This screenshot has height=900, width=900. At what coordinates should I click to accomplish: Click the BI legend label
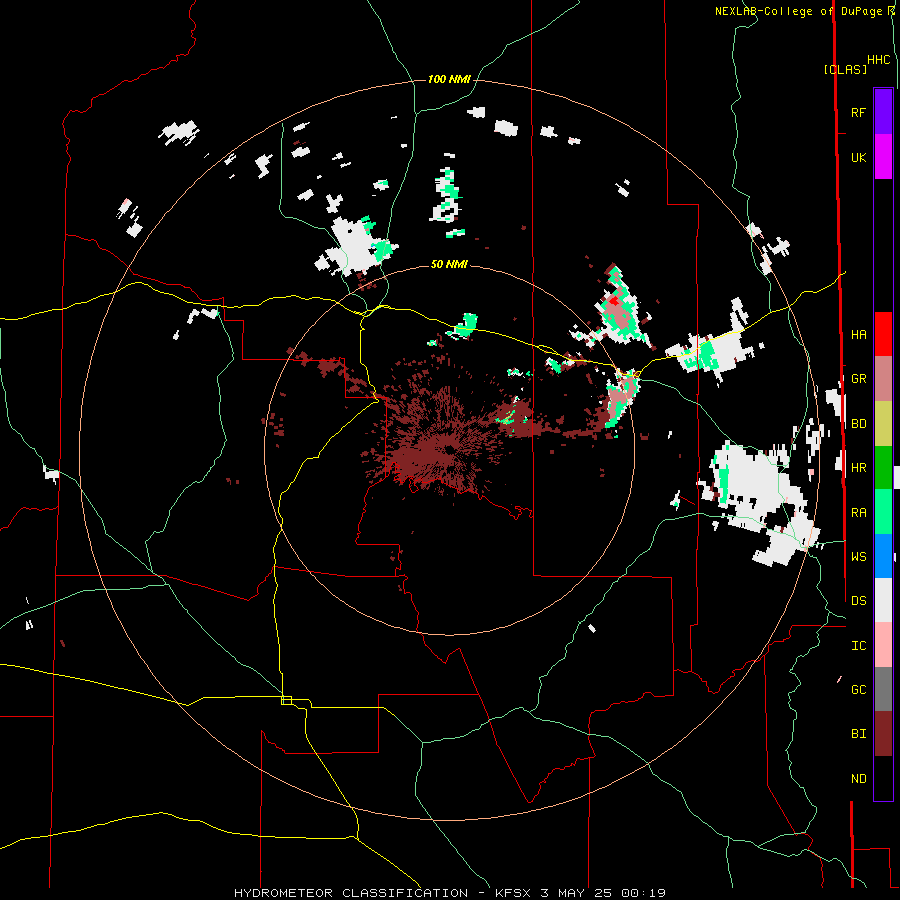(x=858, y=734)
